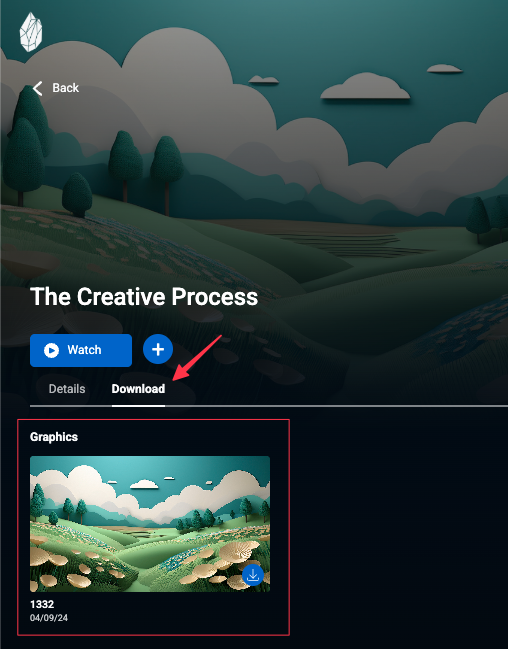Select the Download tab
508x649 pixels.
click(138, 389)
